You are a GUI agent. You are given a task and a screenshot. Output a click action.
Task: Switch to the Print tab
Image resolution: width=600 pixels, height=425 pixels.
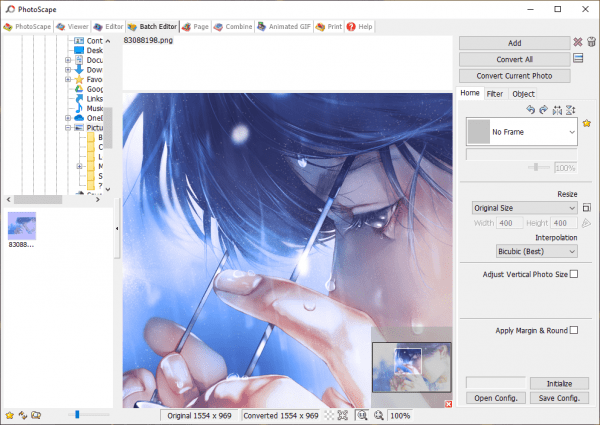pos(329,26)
